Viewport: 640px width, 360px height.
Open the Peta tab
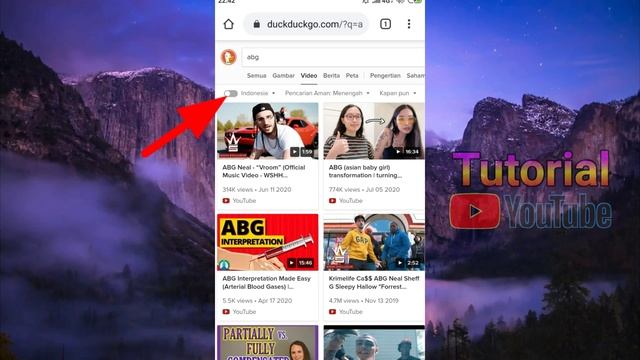point(352,76)
